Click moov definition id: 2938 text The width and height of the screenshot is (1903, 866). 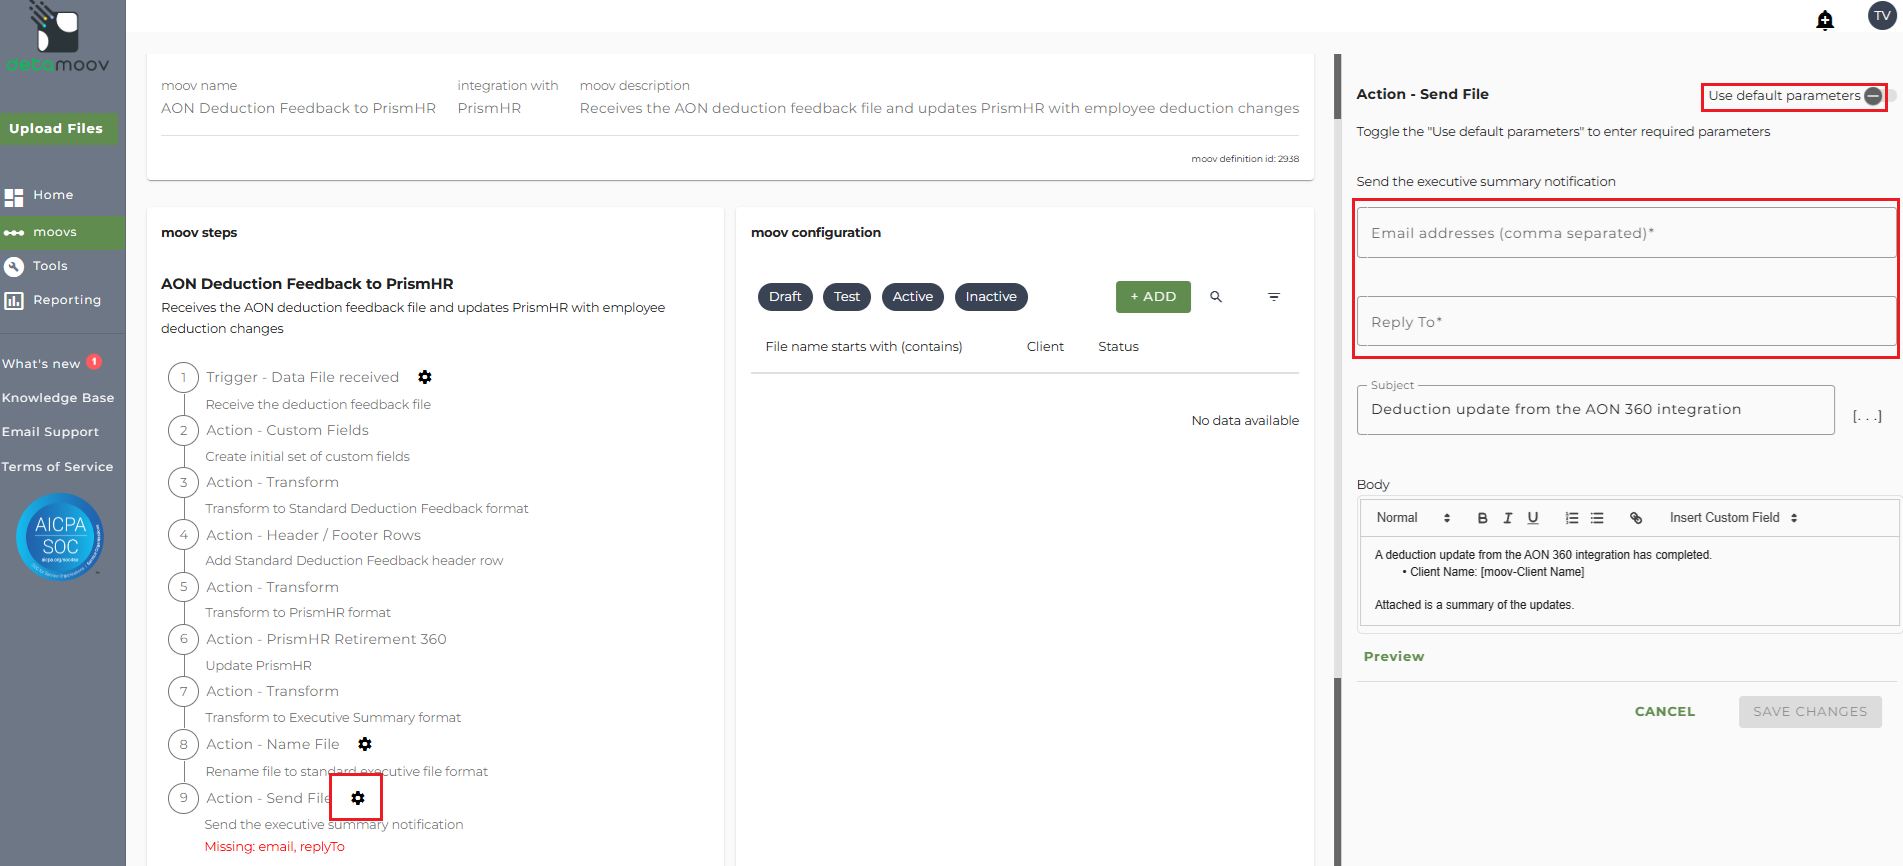coord(1245,159)
